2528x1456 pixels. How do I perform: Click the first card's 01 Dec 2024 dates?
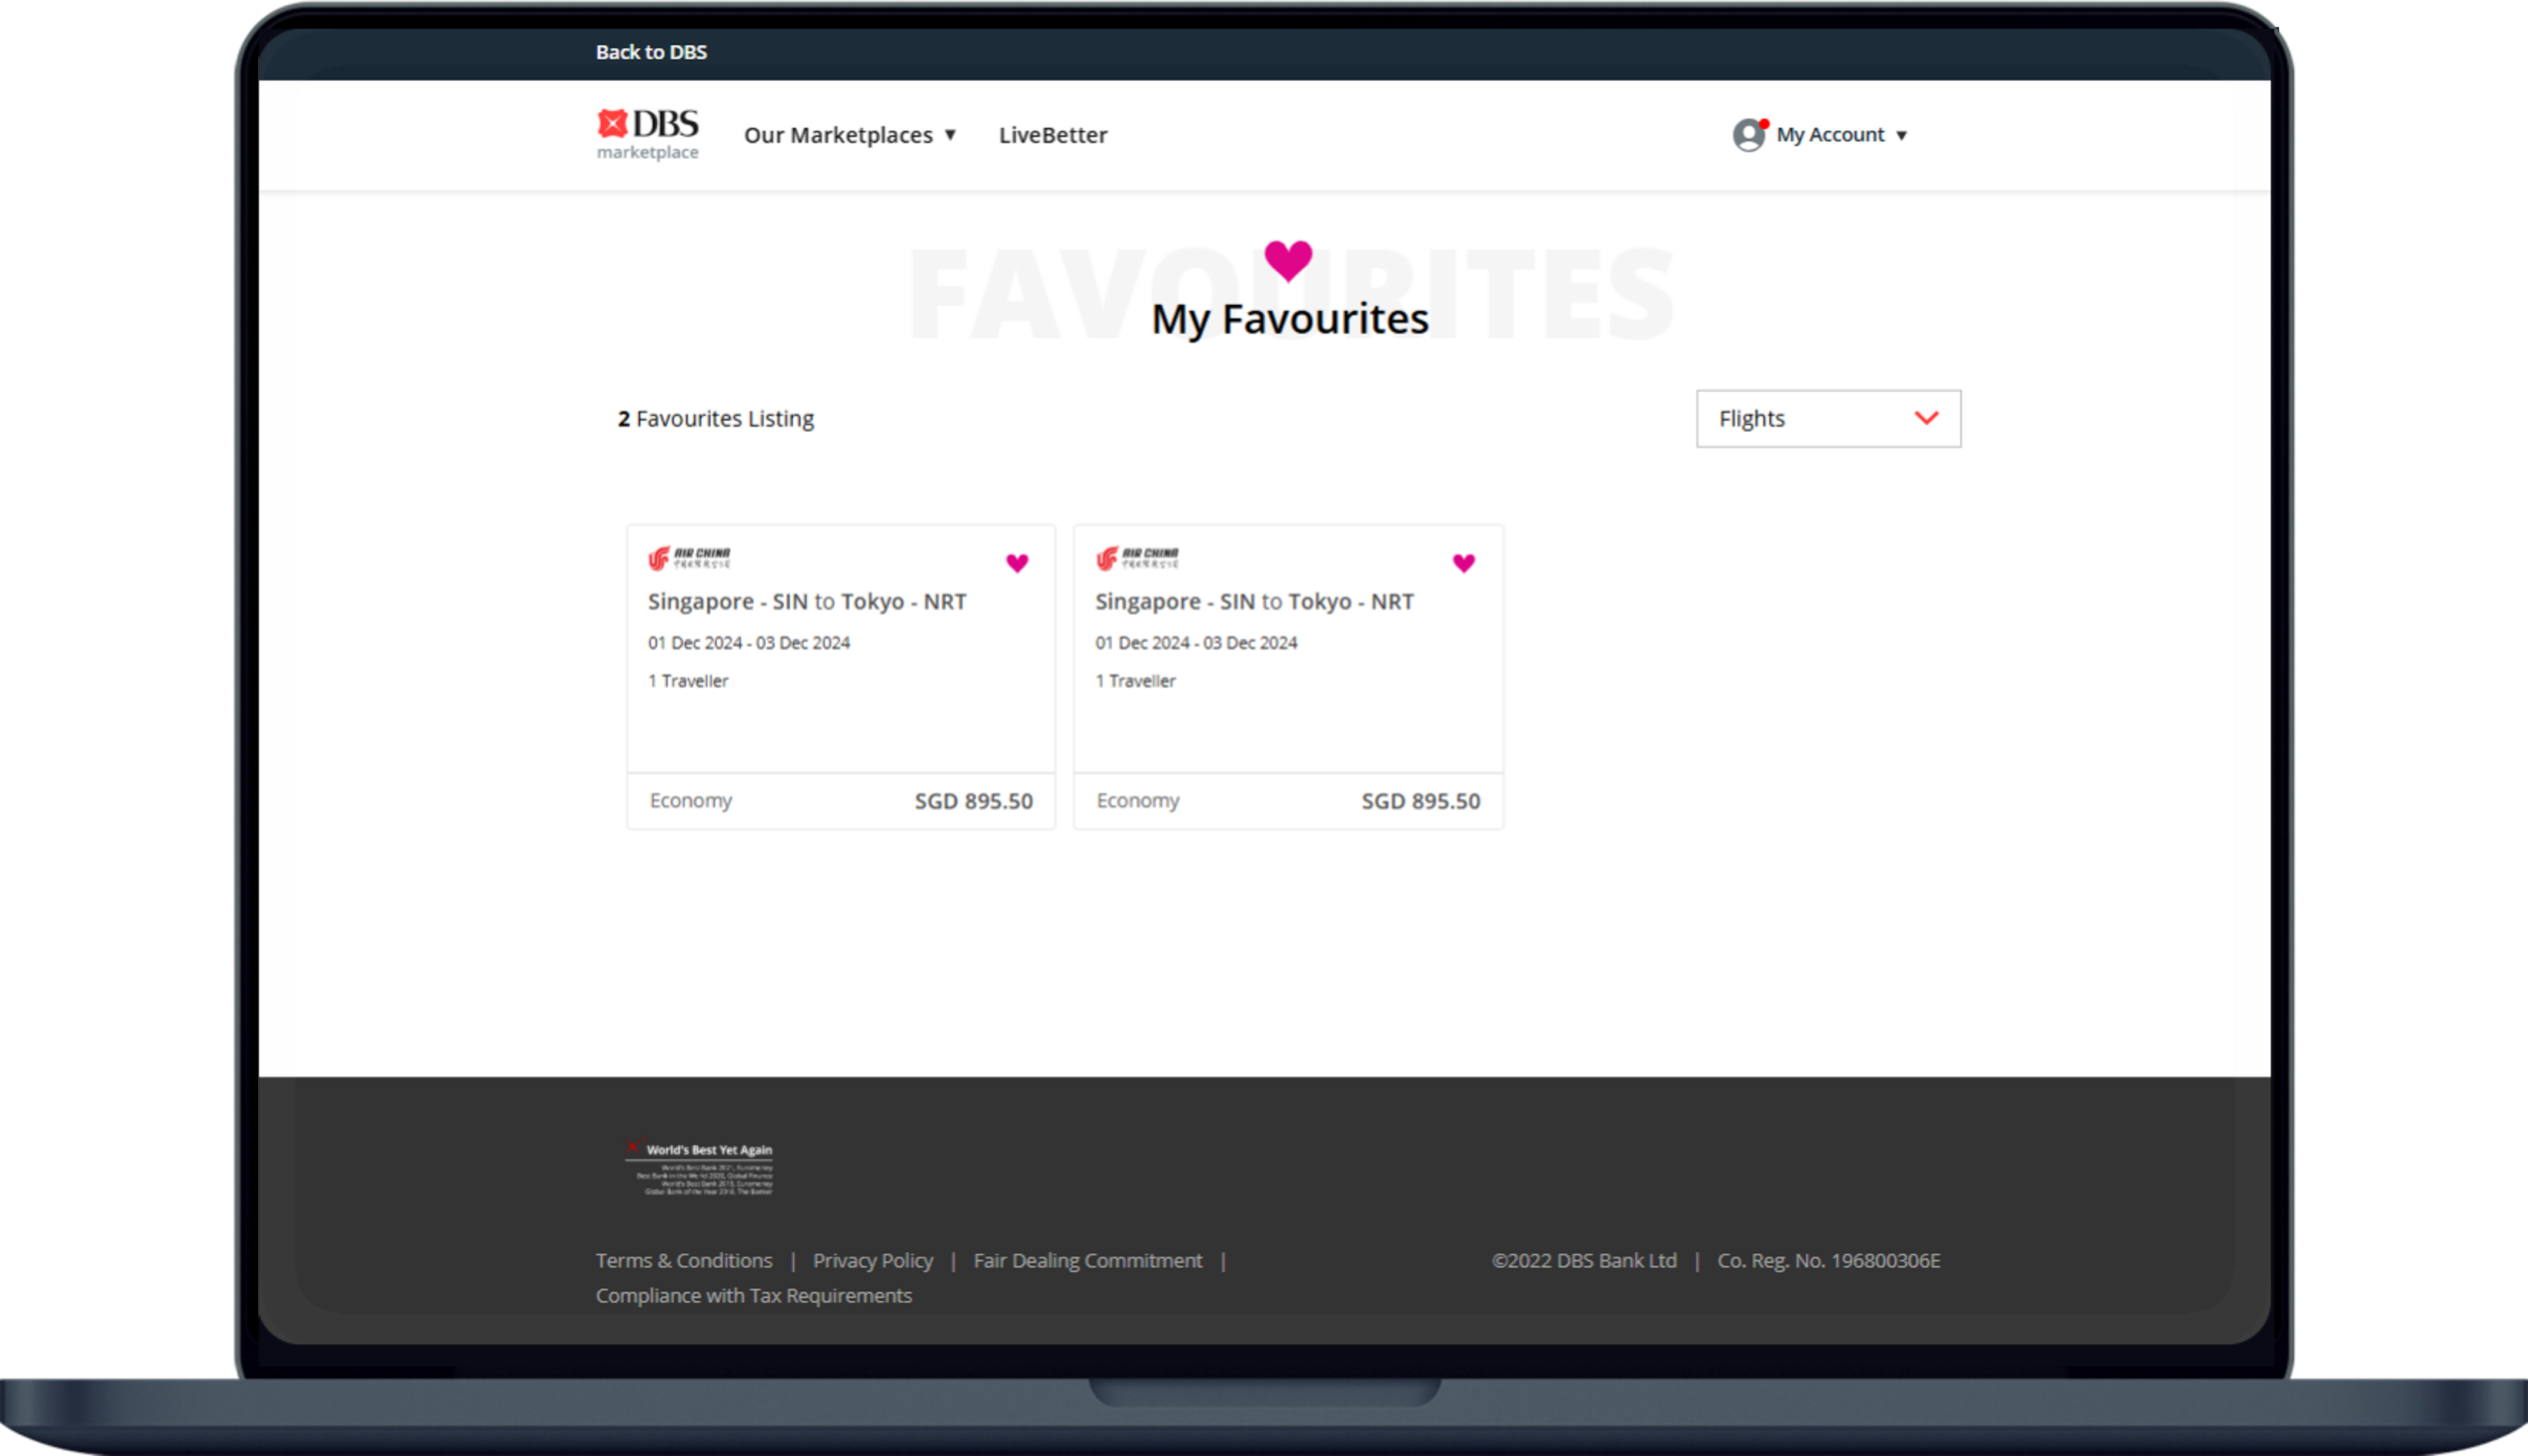click(749, 643)
